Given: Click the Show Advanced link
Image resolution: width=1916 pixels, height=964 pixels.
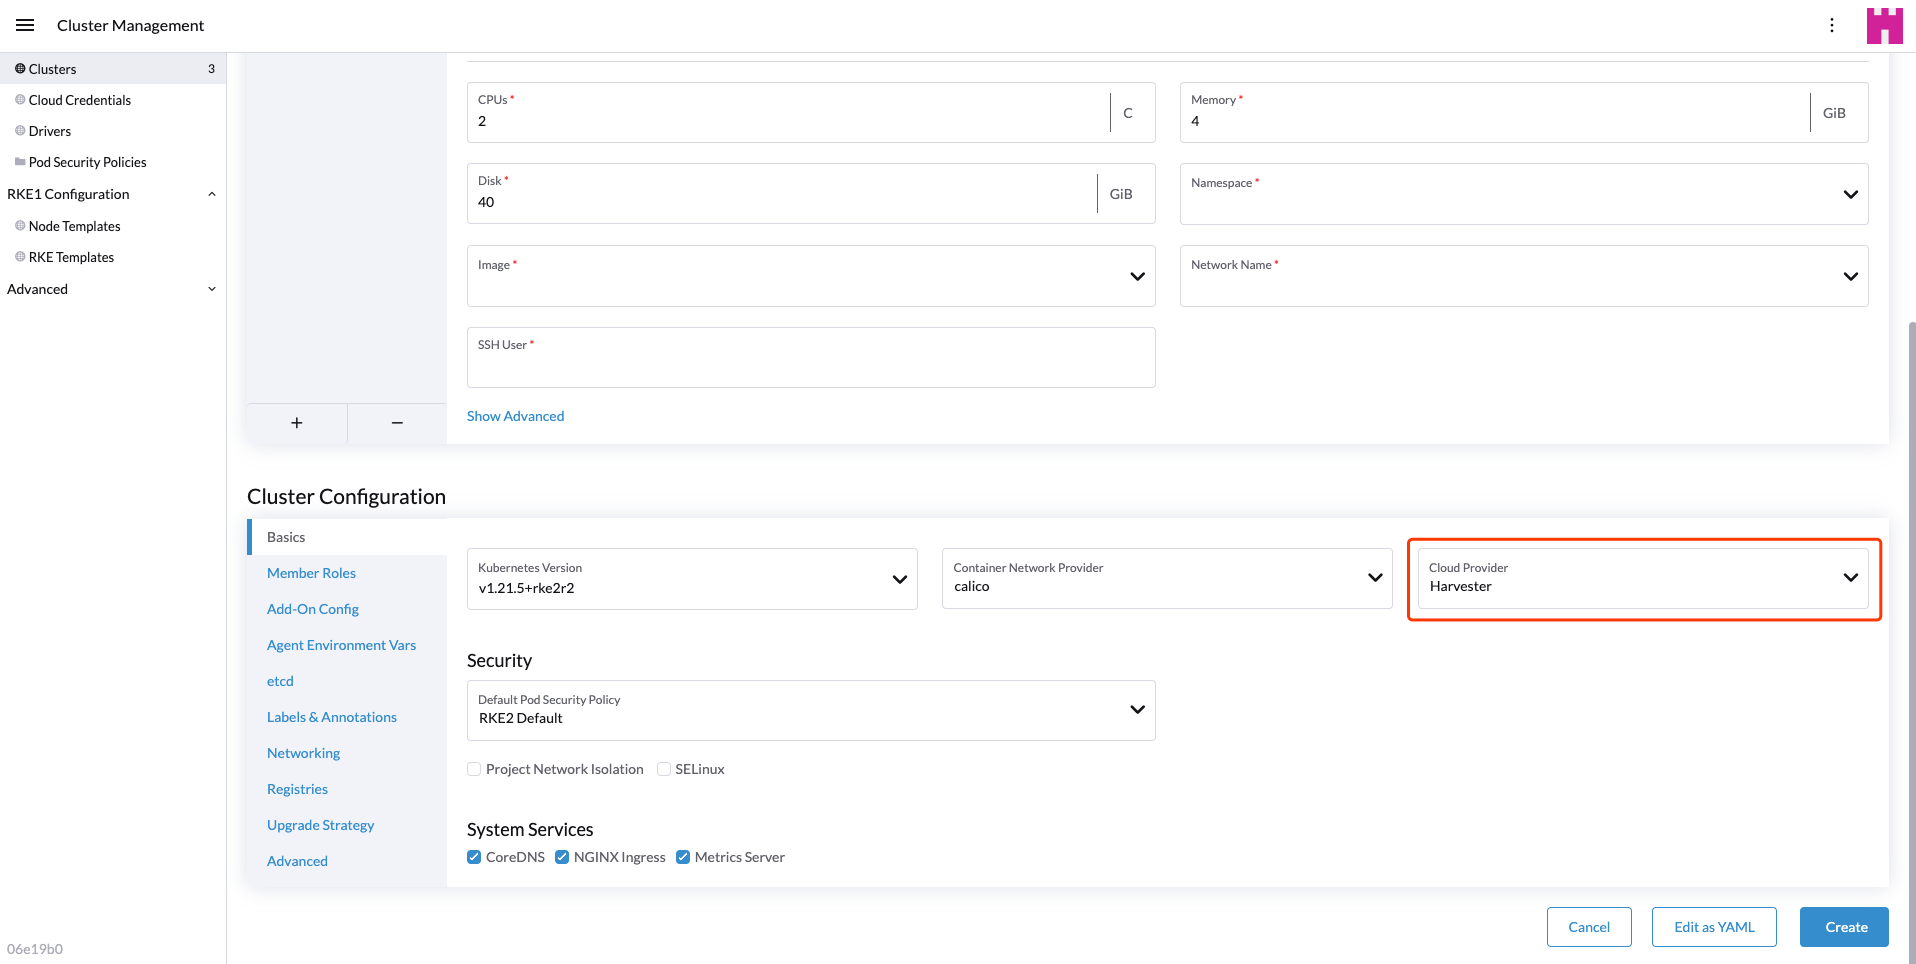Looking at the screenshot, I should tap(515, 416).
